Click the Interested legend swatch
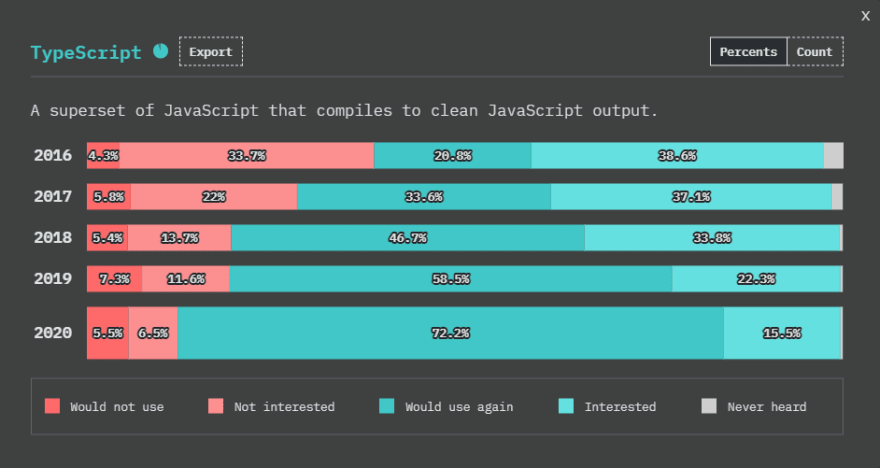 pyautogui.click(x=566, y=406)
